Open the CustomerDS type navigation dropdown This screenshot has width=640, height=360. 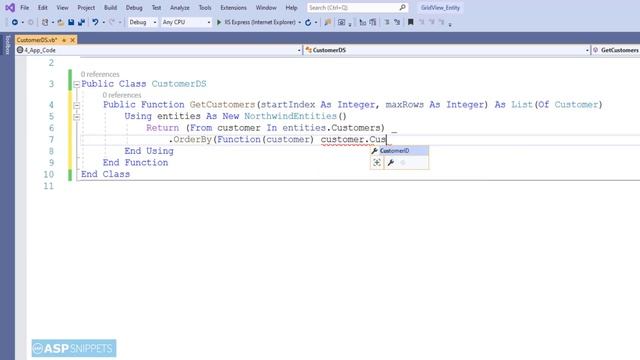click(447, 50)
